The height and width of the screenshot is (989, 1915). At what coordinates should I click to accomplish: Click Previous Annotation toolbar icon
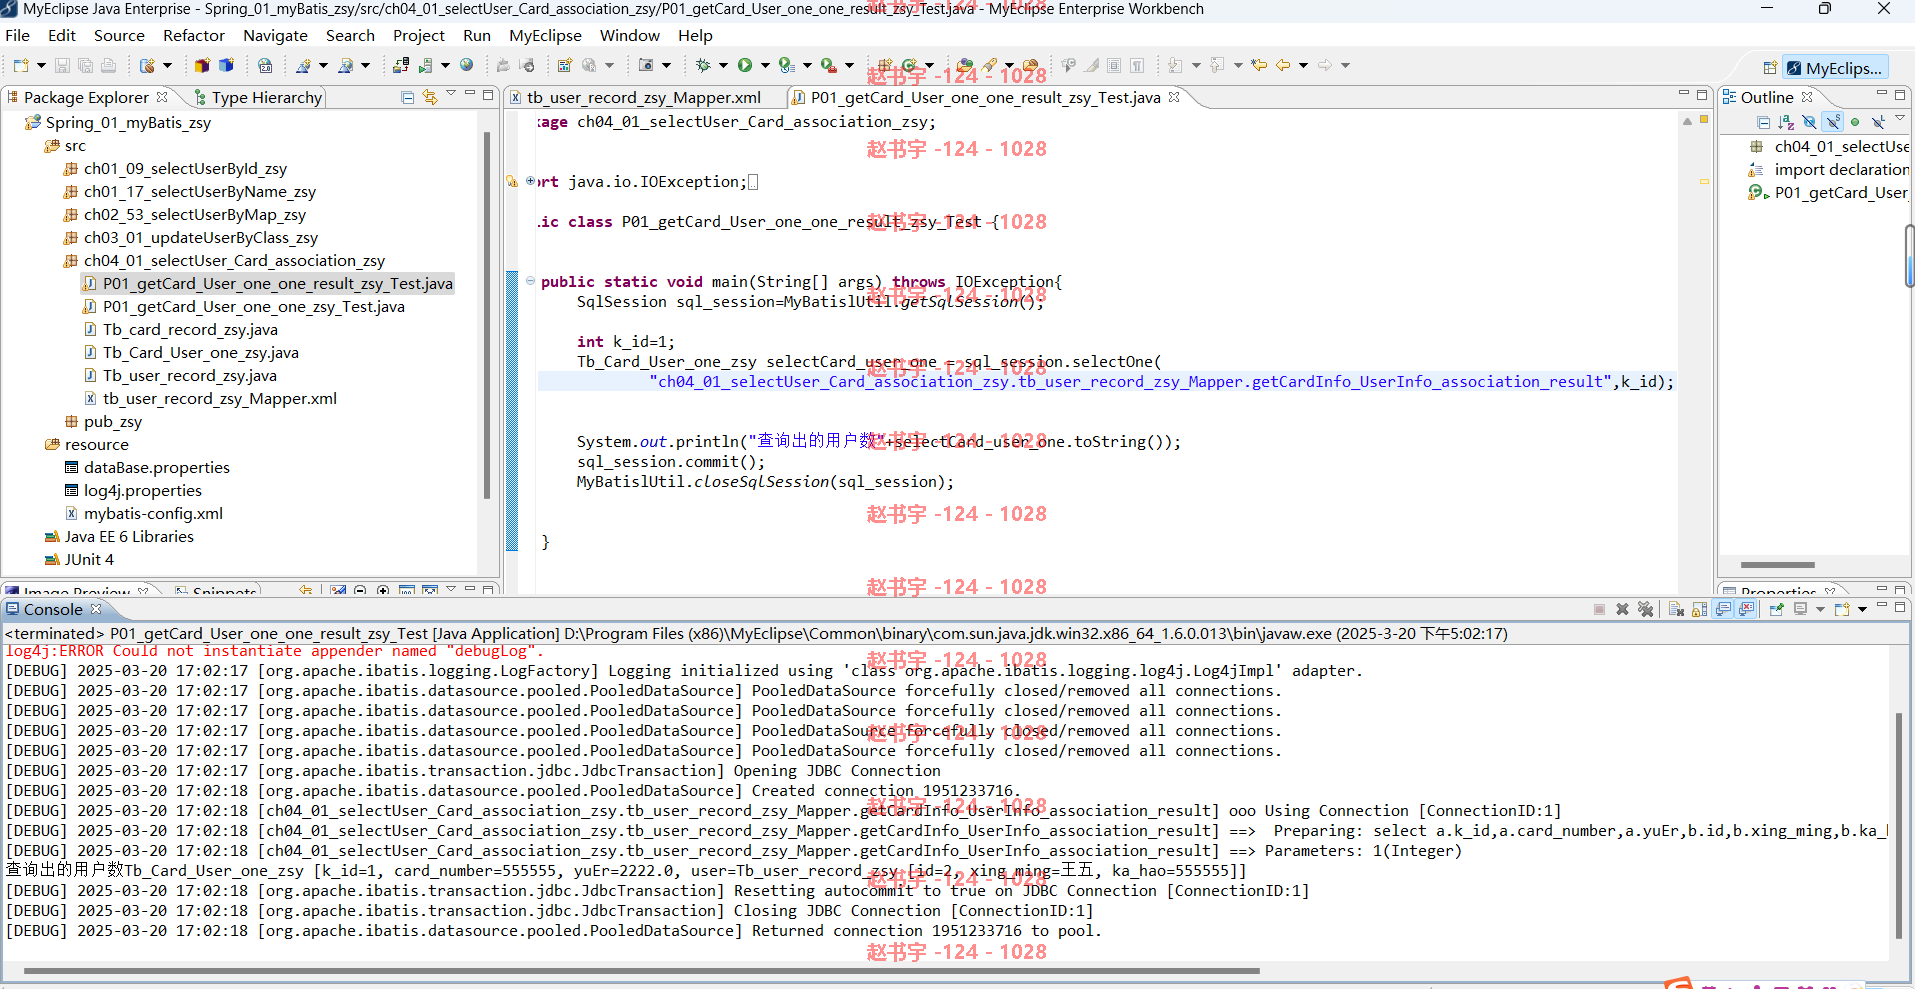point(1217,65)
